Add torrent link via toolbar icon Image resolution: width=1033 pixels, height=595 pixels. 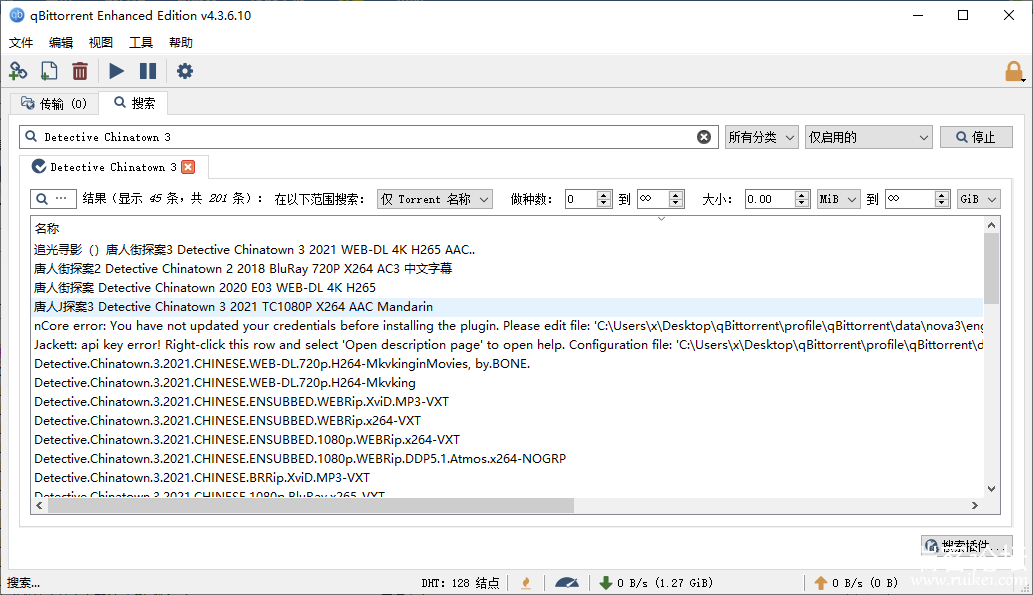click(x=18, y=71)
